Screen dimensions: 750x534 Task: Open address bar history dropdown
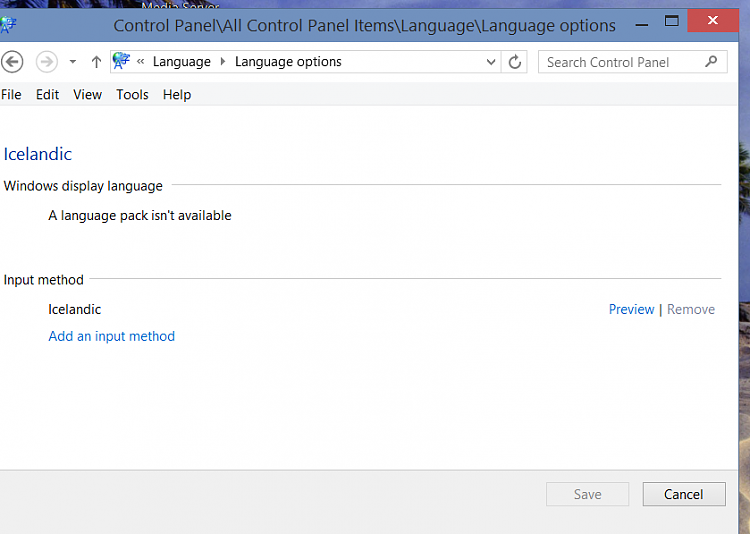[x=491, y=62]
